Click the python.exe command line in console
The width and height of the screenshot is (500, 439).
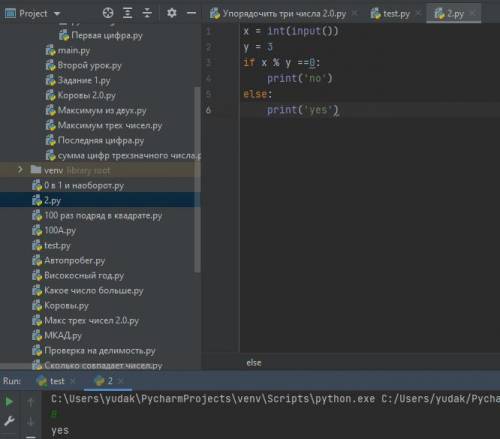point(275,399)
